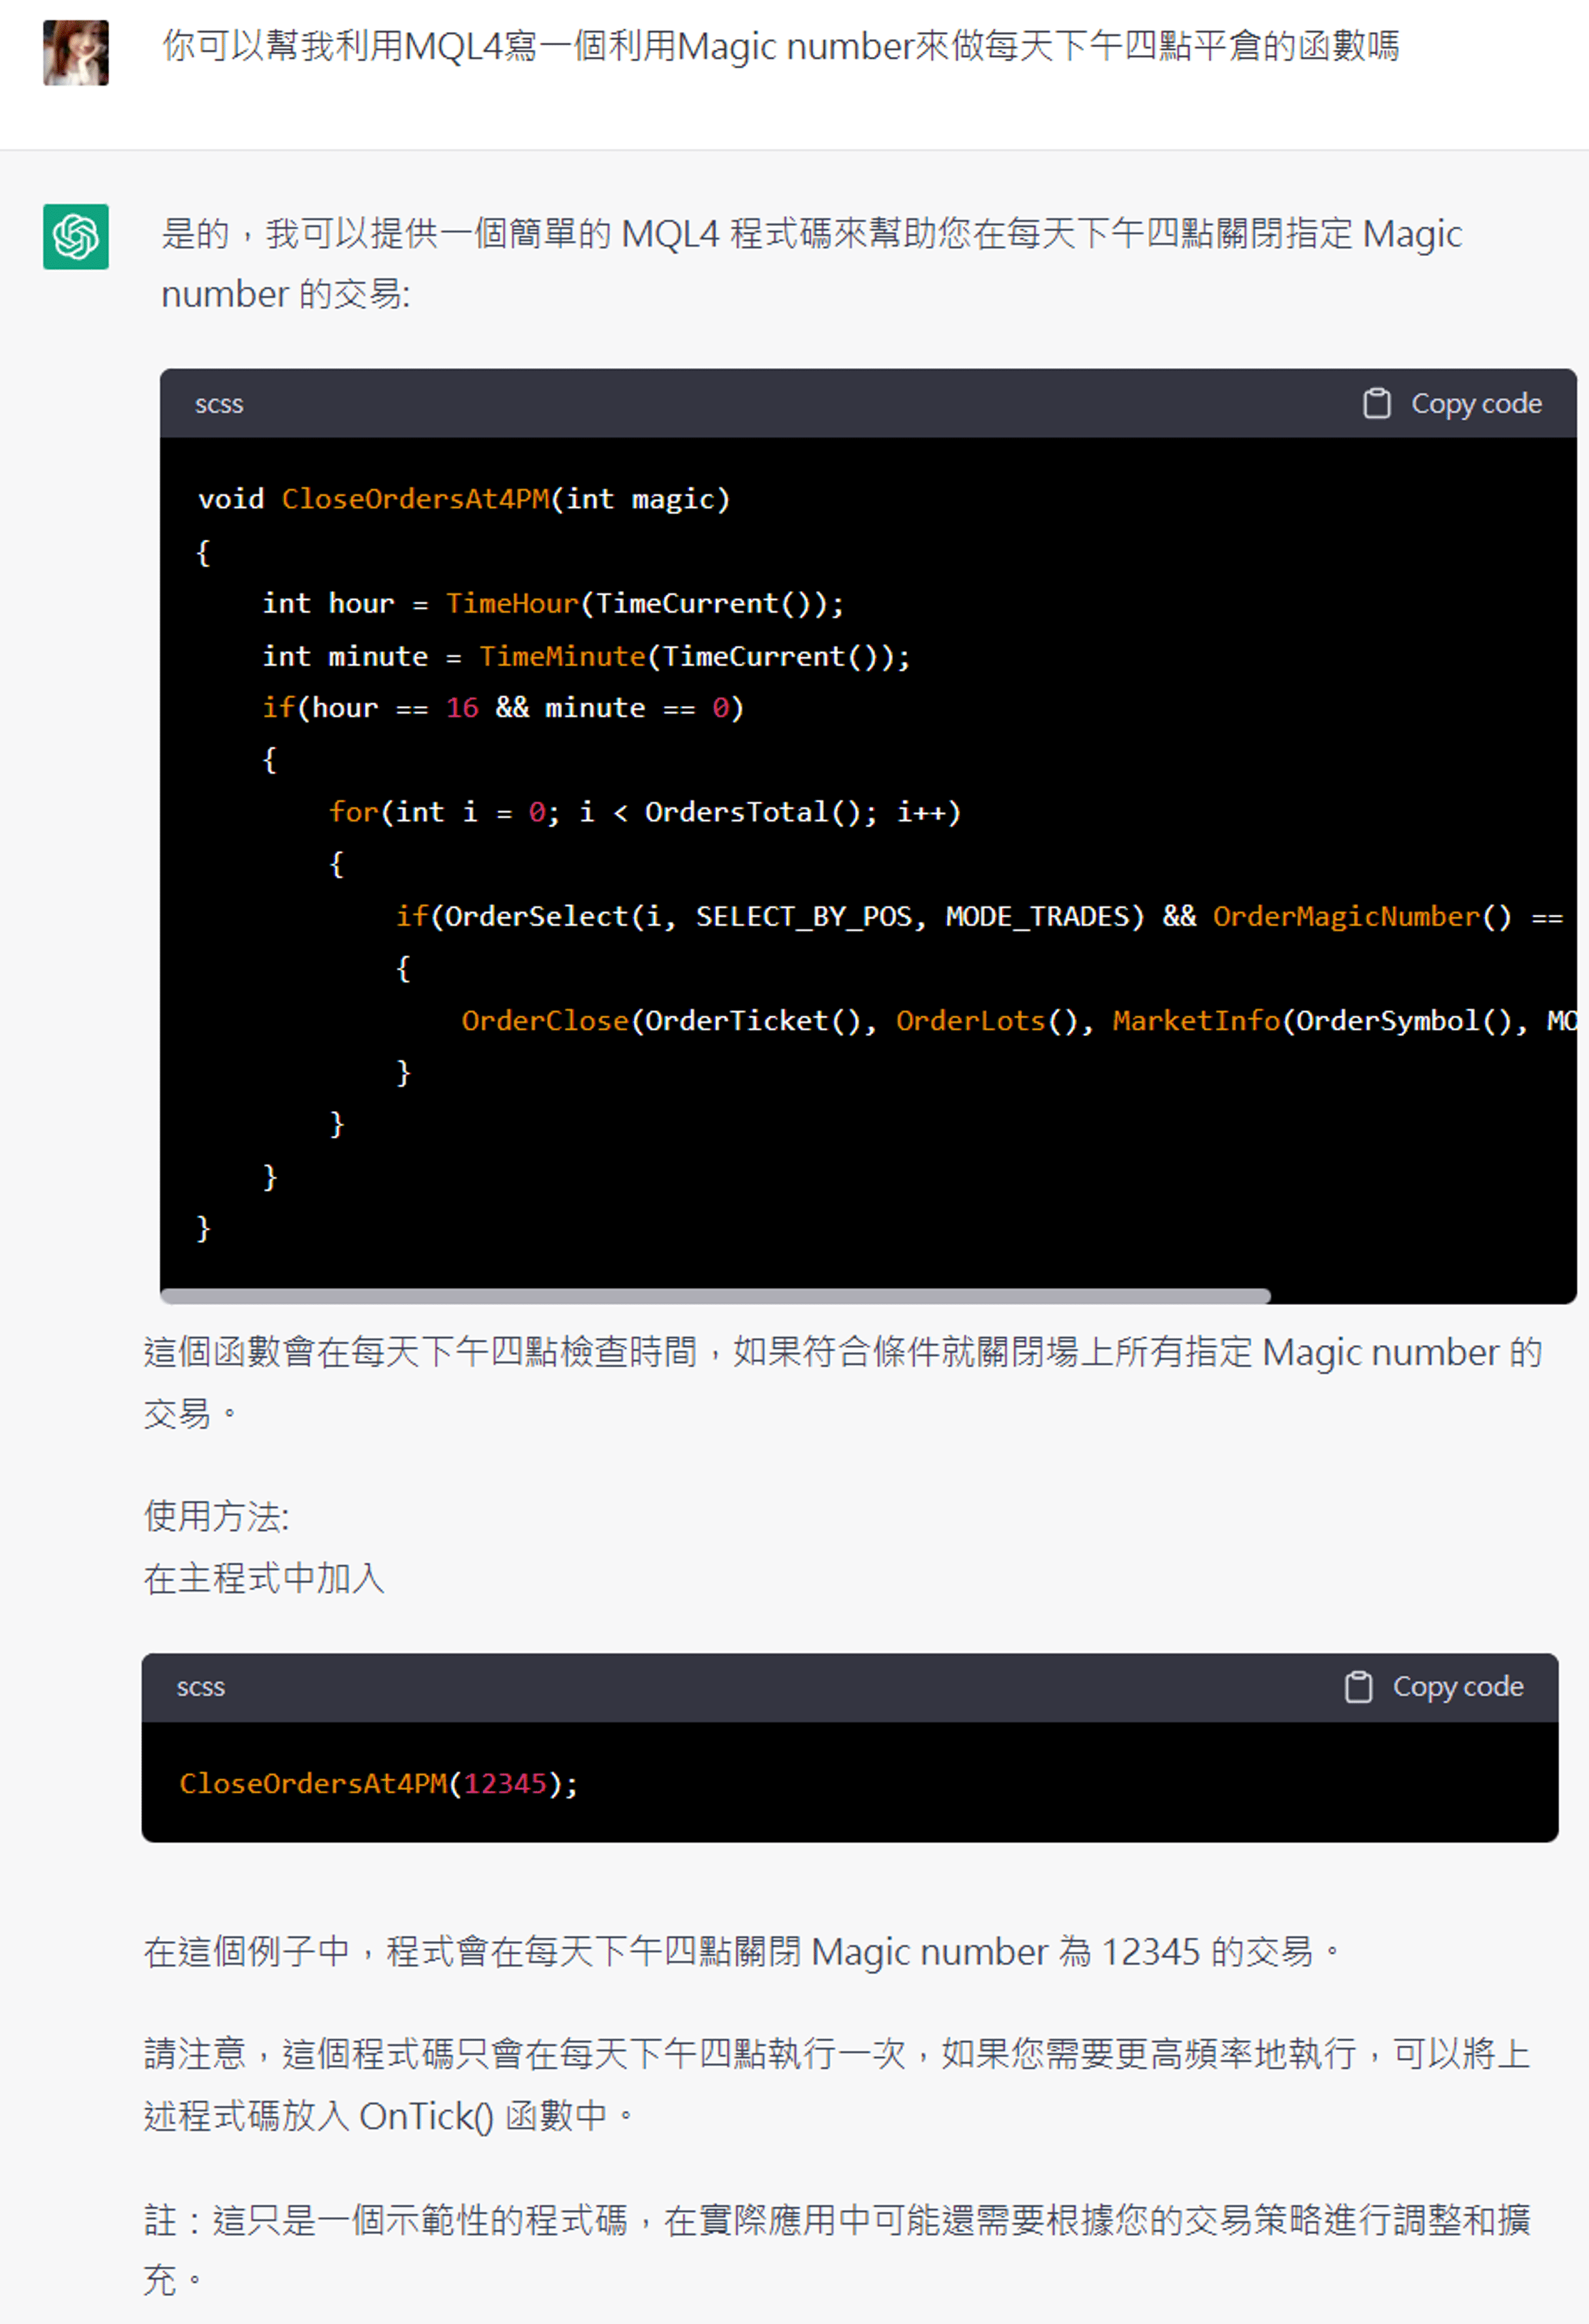The width and height of the screenshot is (1589, 2324).
Task: Click the user profile avatar photo
Action: pos(76,53)
